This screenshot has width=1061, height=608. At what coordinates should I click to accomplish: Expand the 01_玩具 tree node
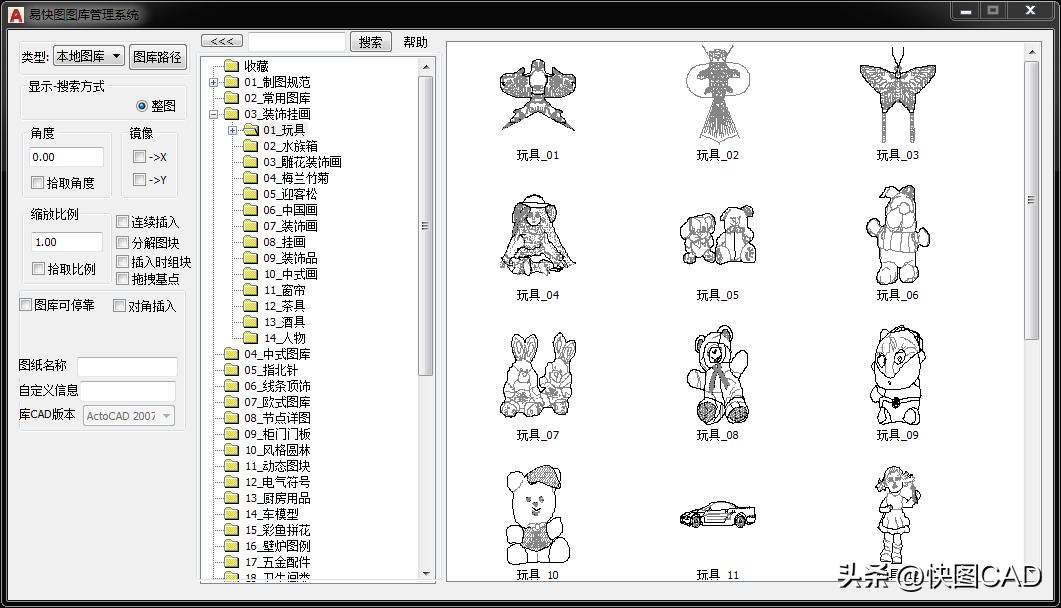click(232, 130)
